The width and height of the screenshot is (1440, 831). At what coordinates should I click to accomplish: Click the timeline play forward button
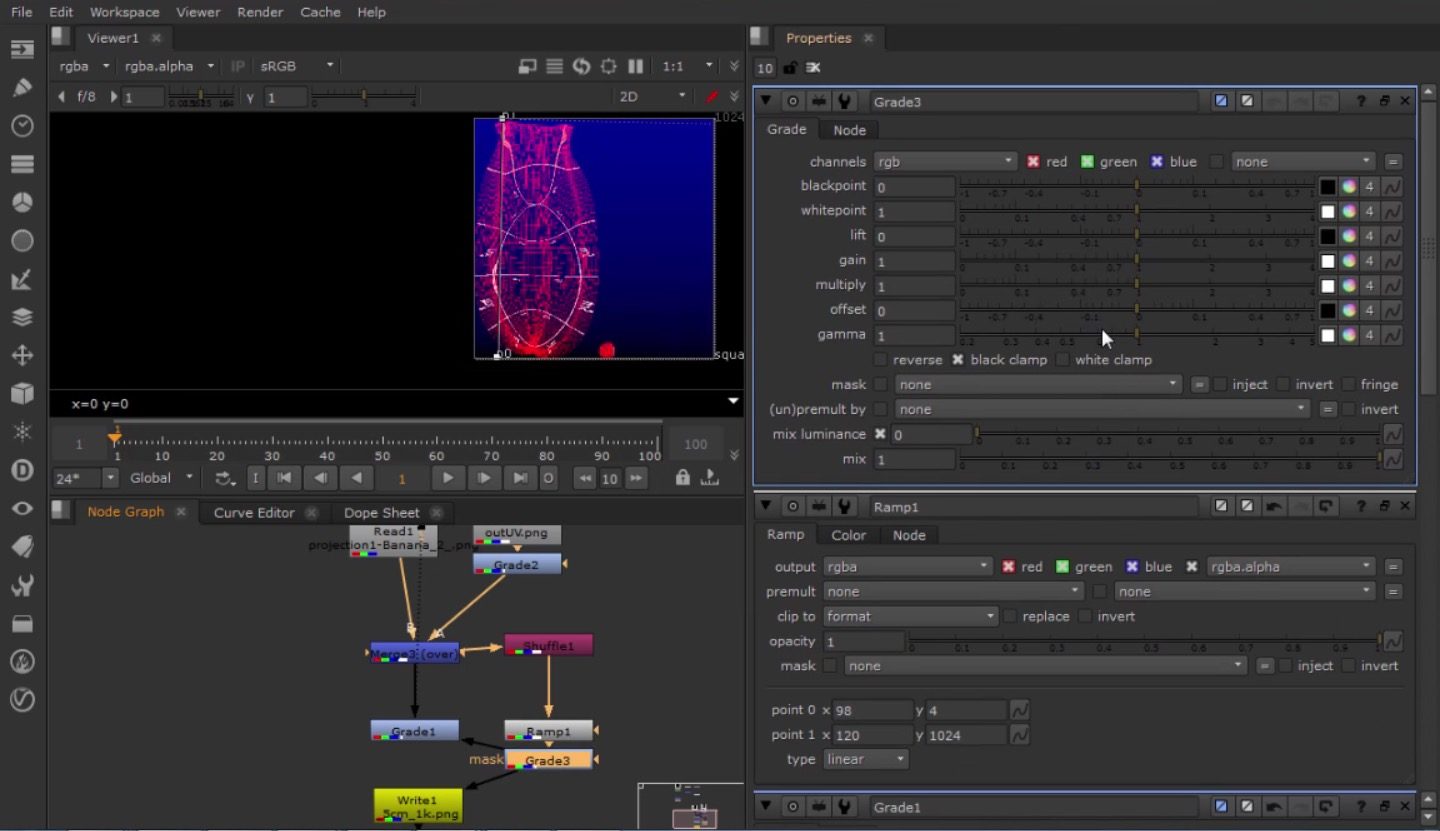448,478
